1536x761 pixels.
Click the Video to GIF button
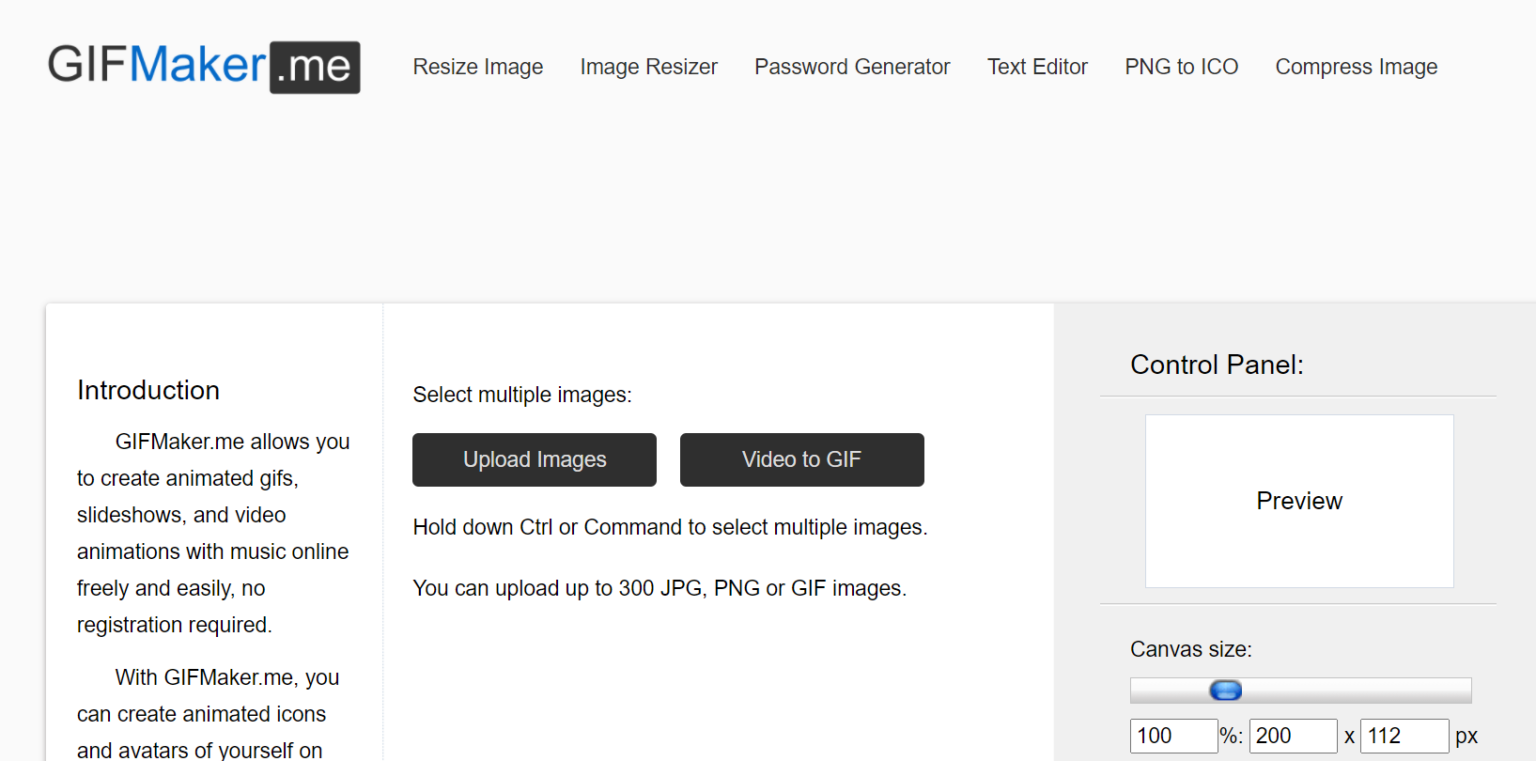click(x=802, y=459)
